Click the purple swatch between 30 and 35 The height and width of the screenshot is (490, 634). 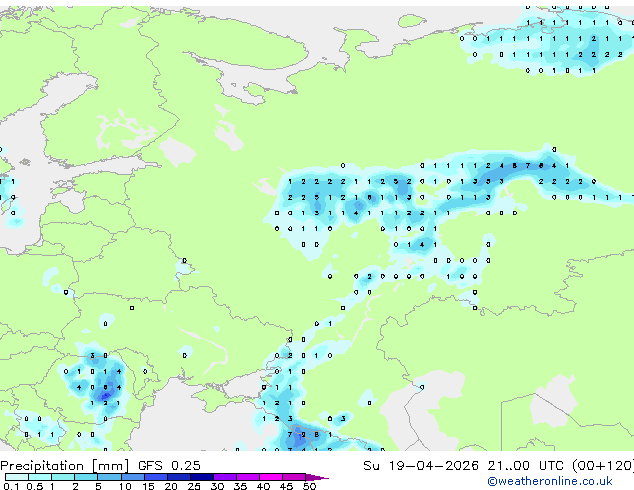[x=224, y=477]
